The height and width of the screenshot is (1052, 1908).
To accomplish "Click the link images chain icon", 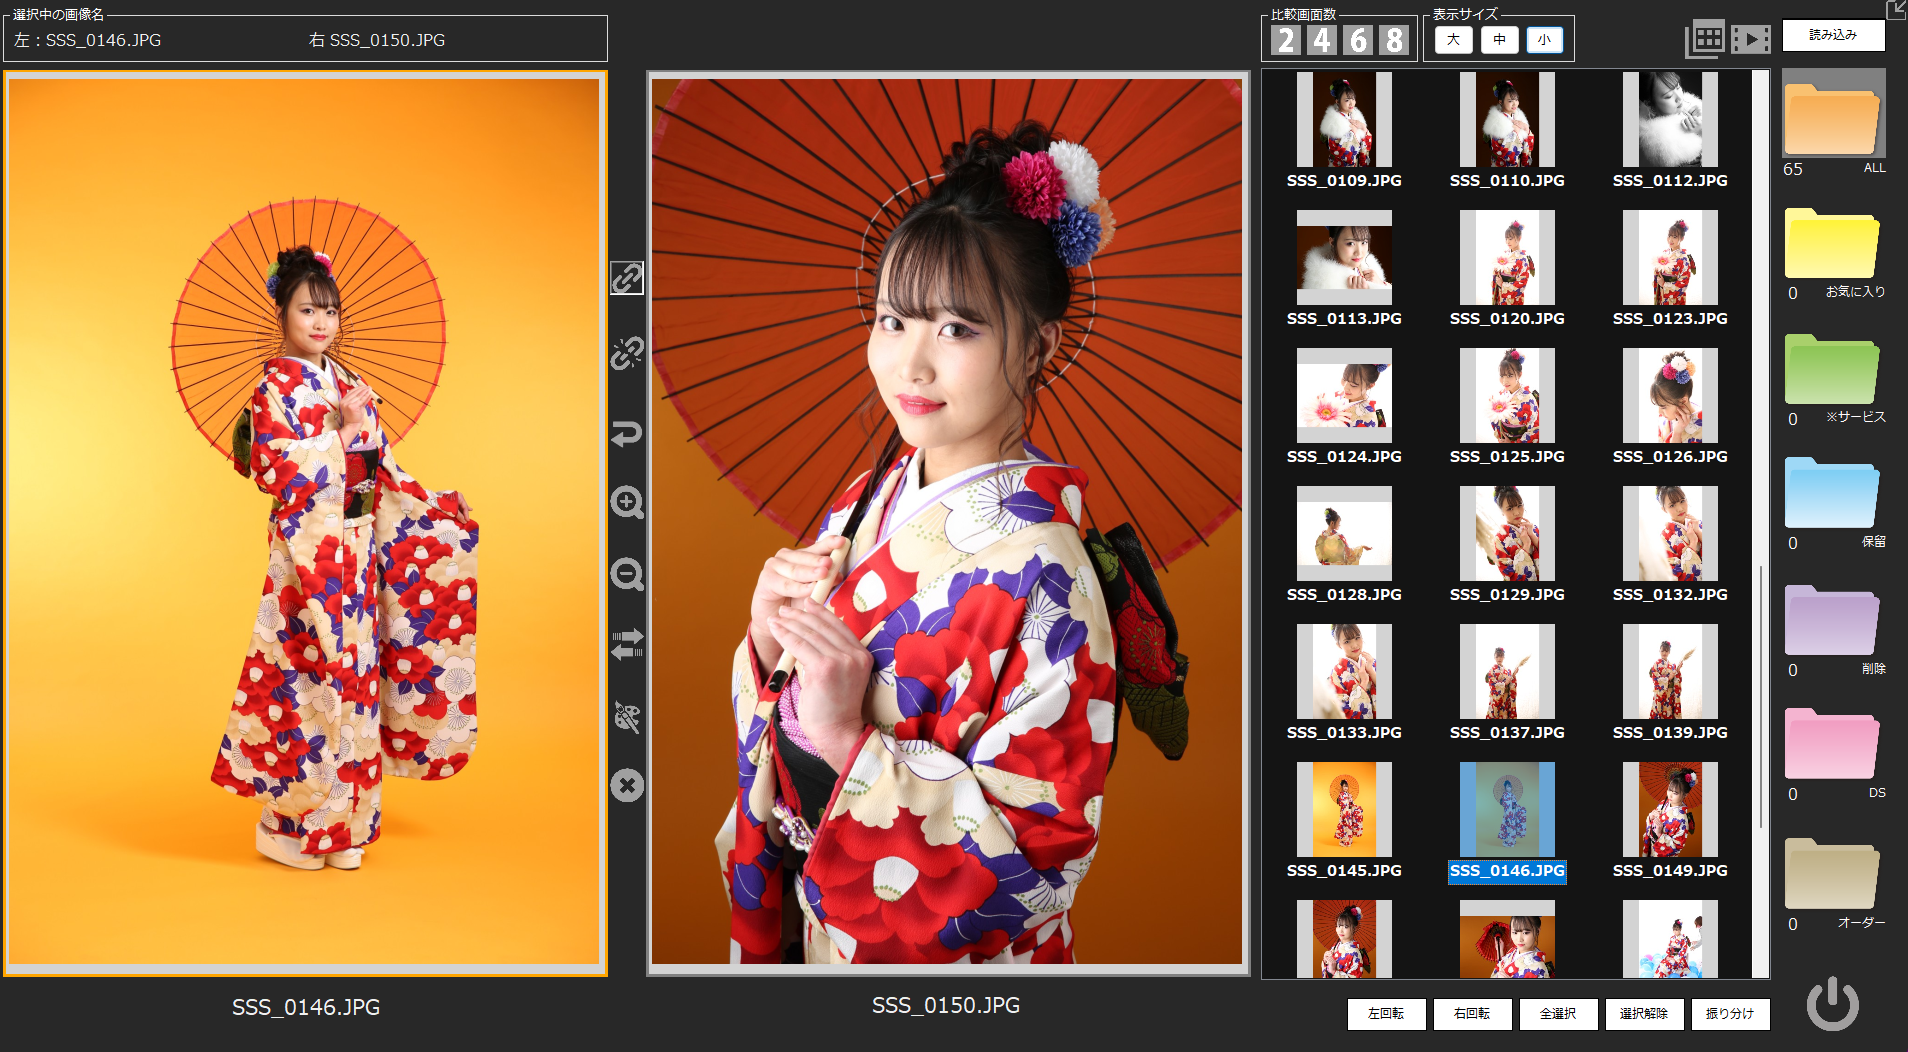I will [627, 278].
